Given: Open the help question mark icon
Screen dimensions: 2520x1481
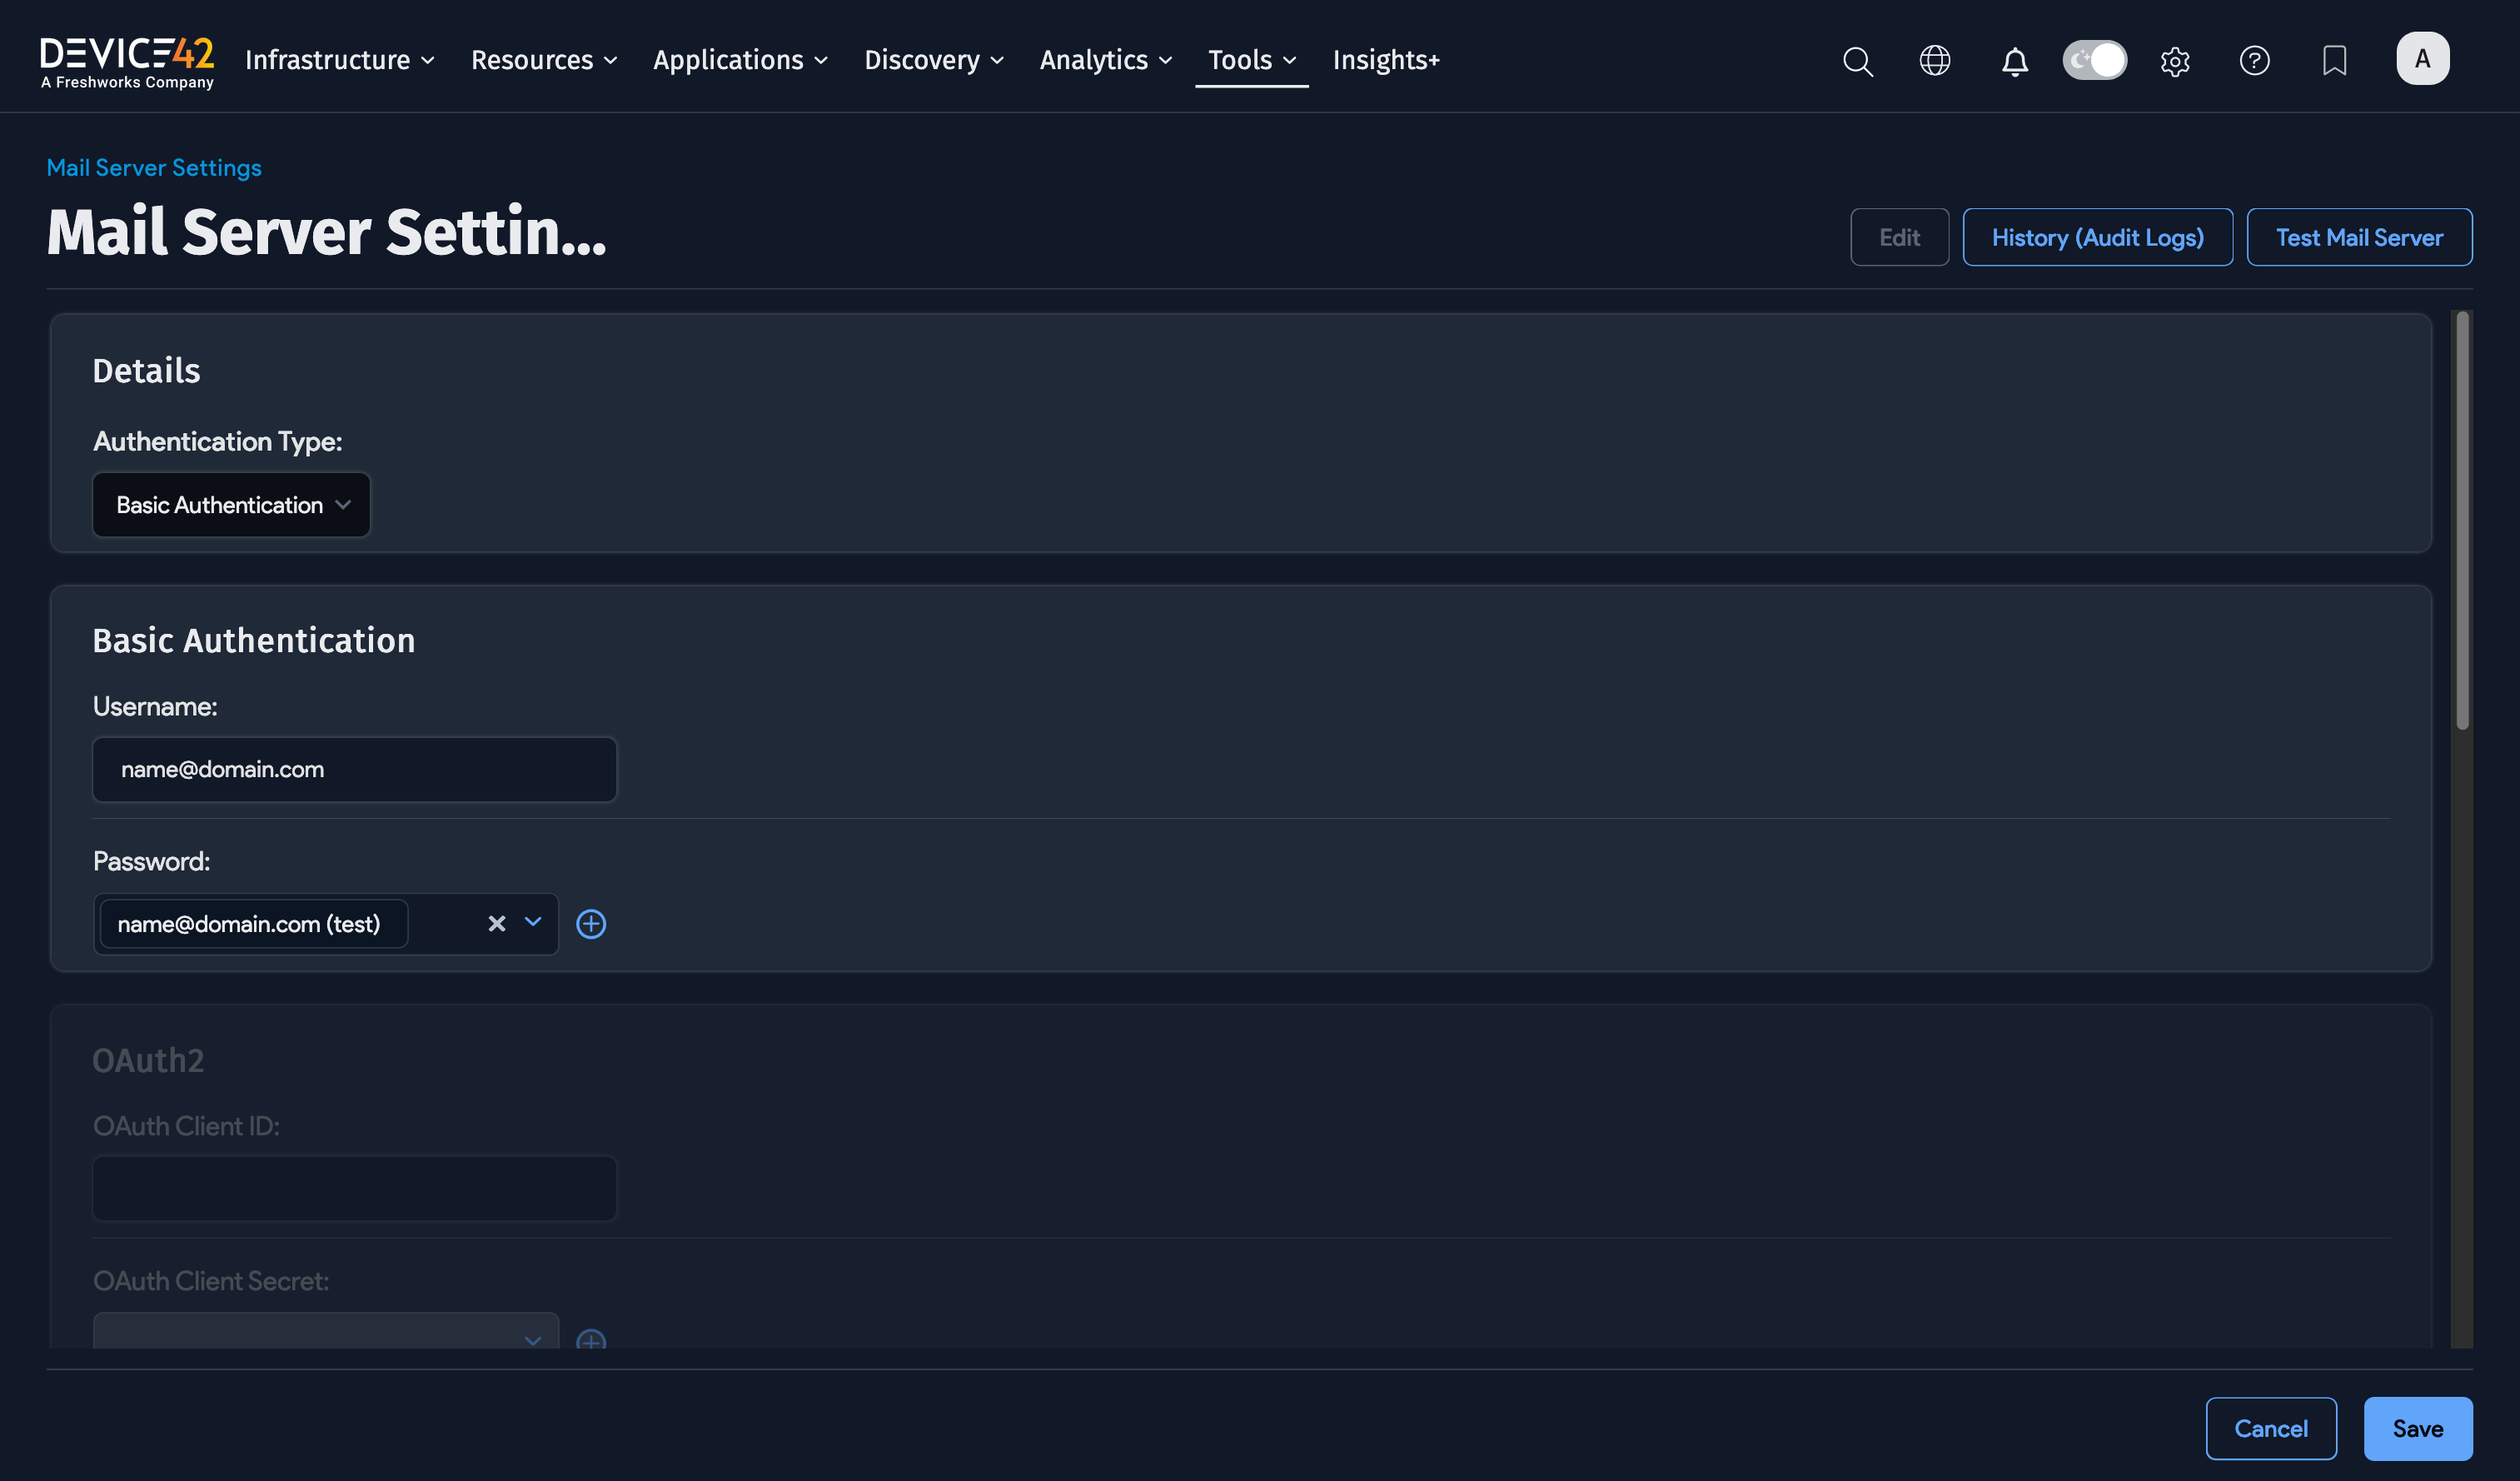Looking at the screenshot, I should tap(2255, 60).
